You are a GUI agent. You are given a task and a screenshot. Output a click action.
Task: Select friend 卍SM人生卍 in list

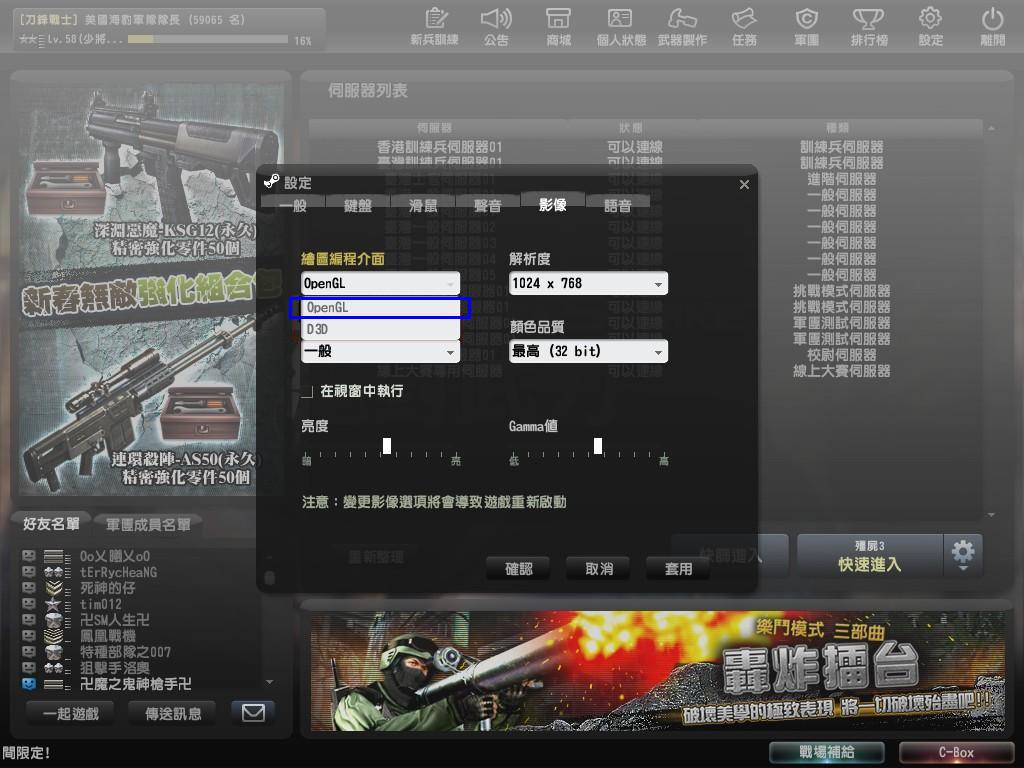click(x=115, y=620)
